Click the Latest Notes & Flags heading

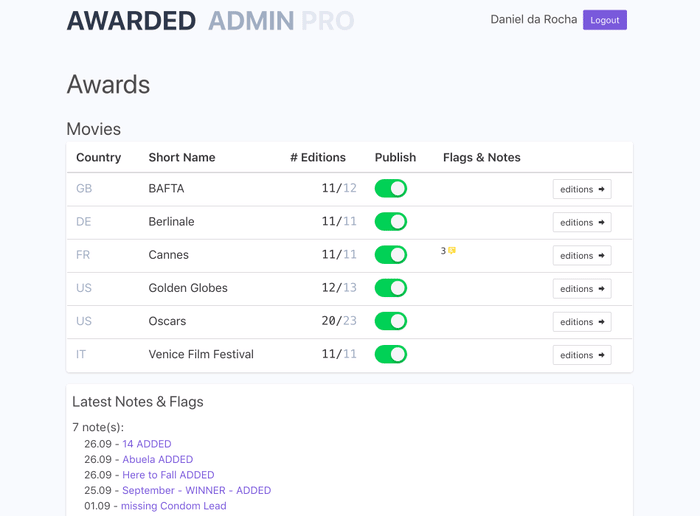(x=138, y=402)
